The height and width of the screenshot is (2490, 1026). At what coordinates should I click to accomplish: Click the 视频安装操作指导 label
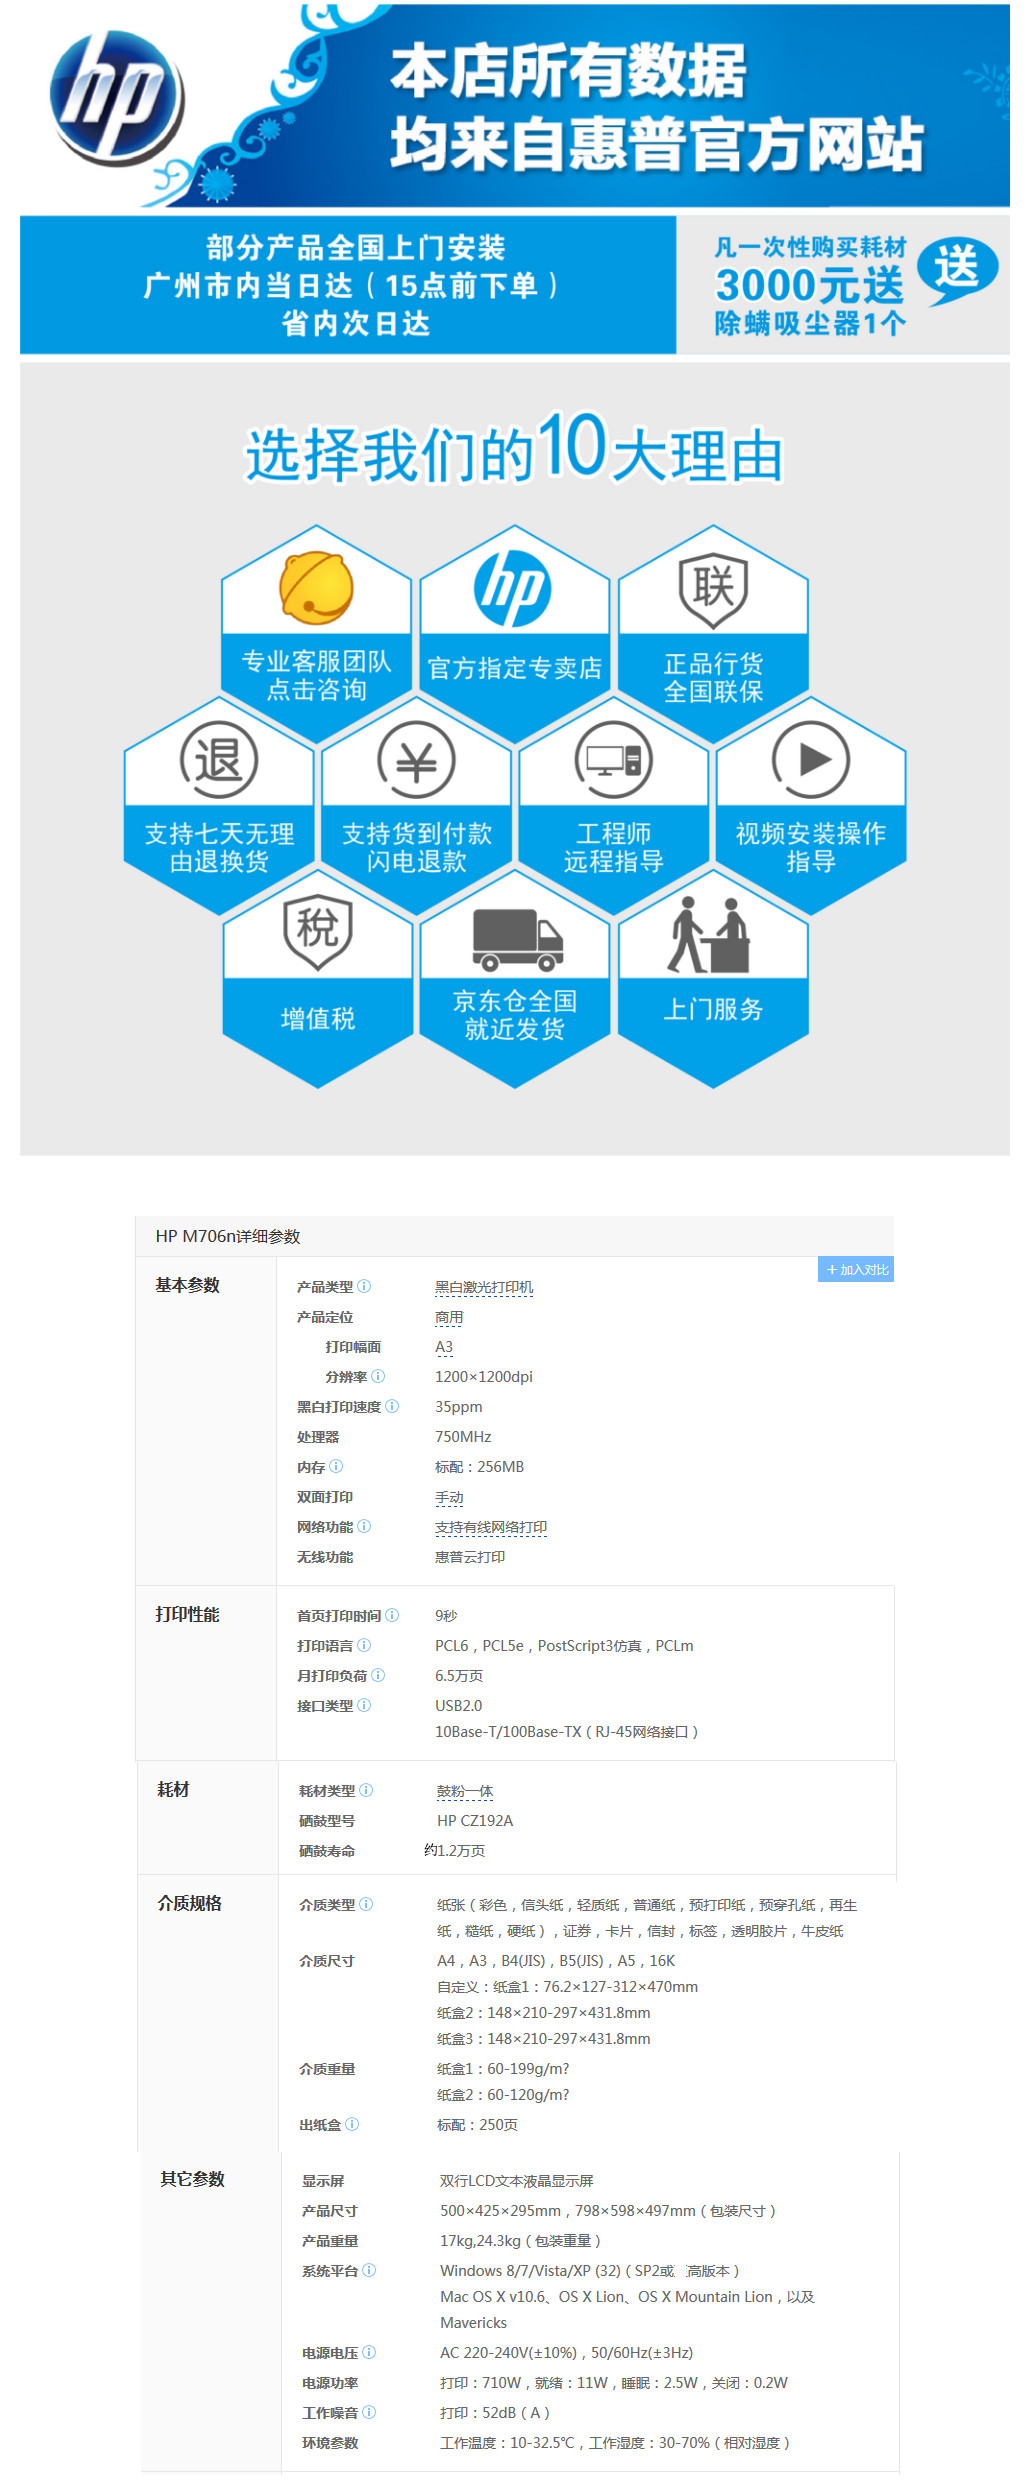(811, 847)
